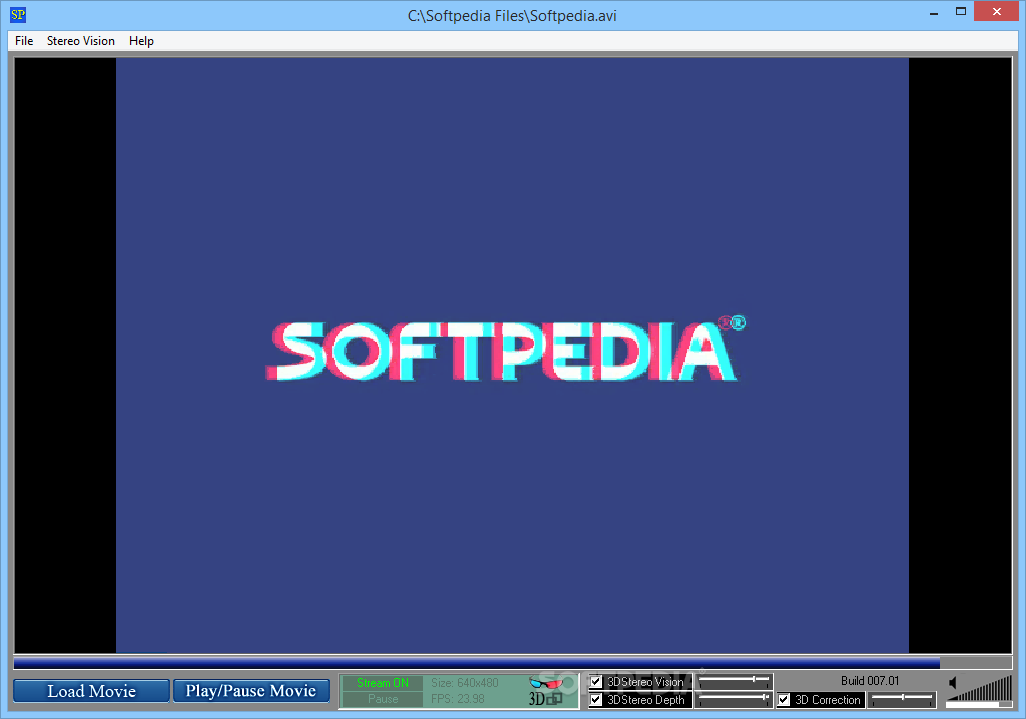This screenshot has height=719, width=1026.
Task: Adjust the 3D Correction slider
Action: tap(902, 699)
